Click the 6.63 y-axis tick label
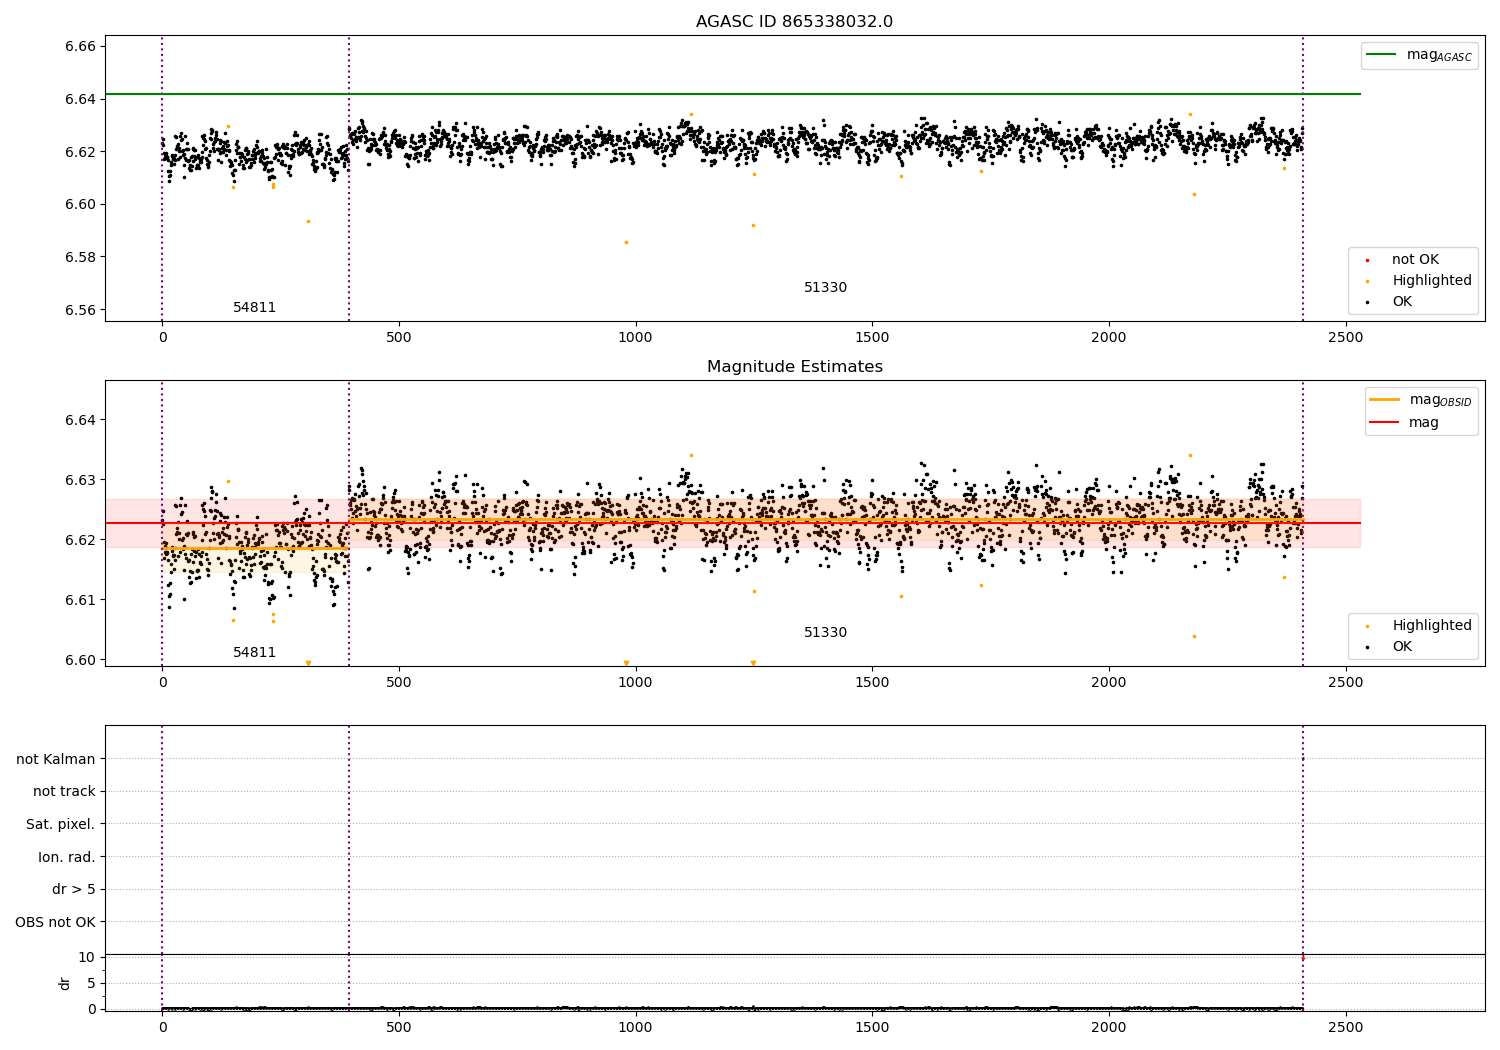 80,481
